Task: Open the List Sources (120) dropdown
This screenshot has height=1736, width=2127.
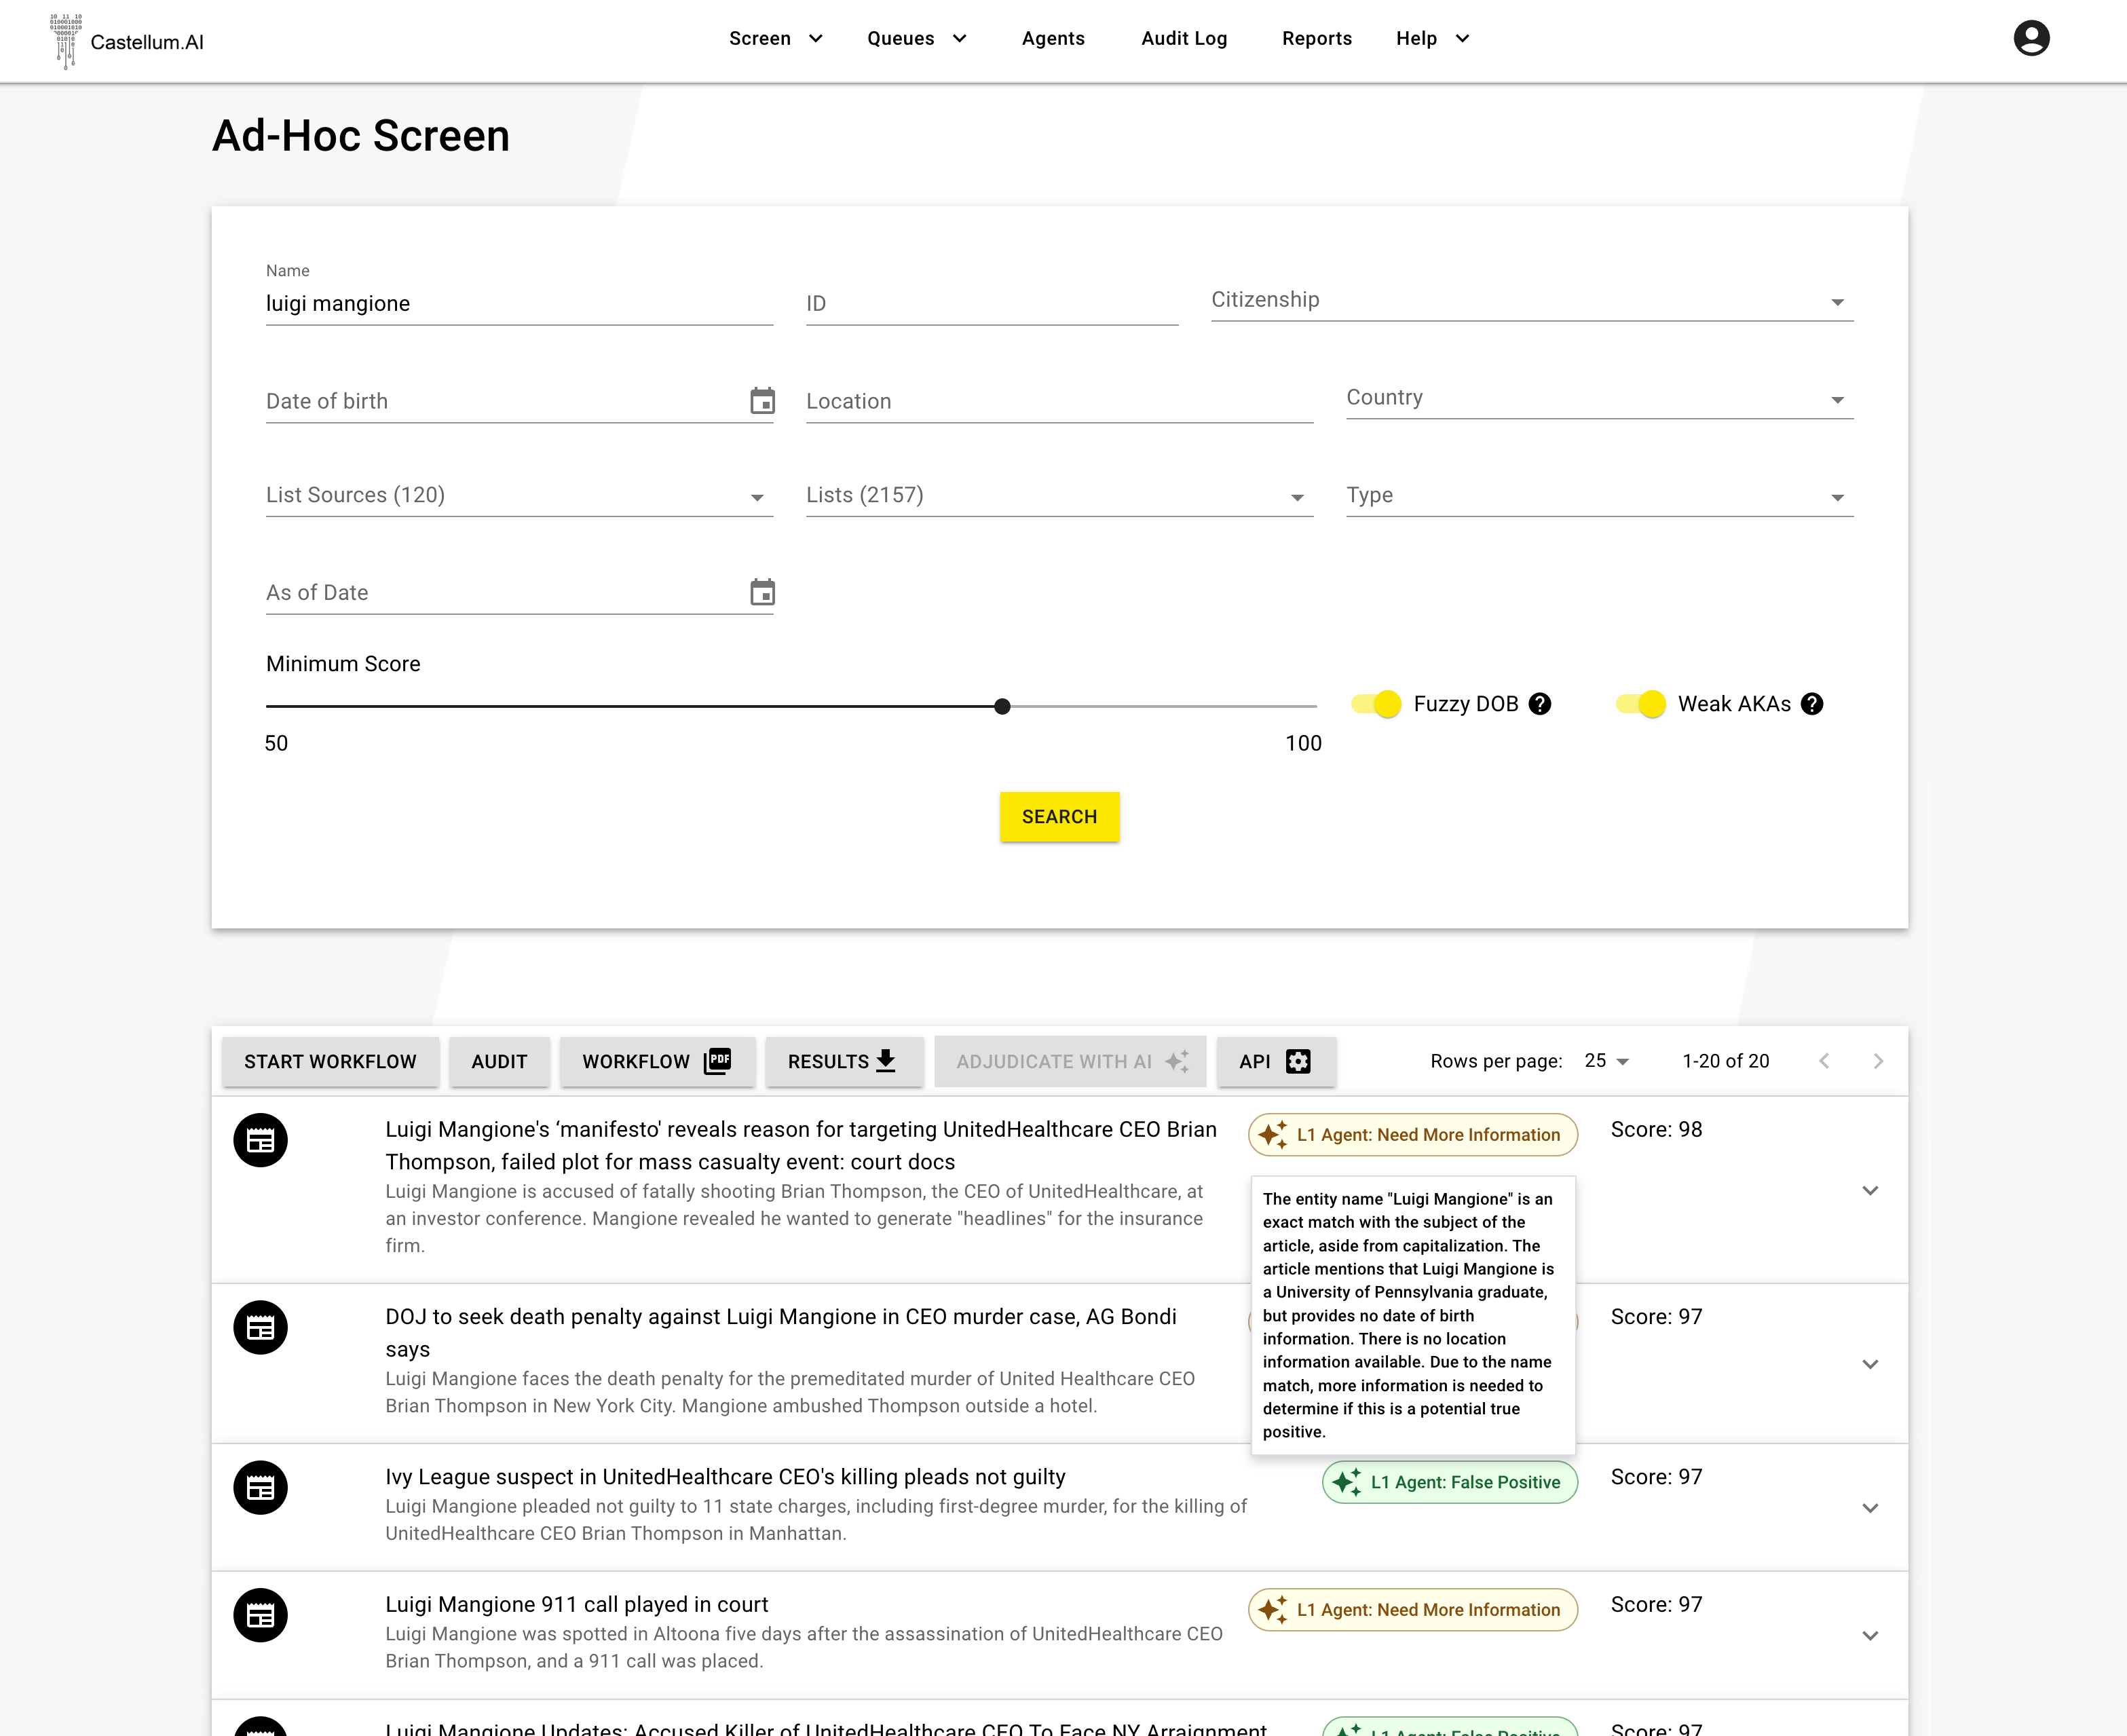Action: [x=519, y=496]
